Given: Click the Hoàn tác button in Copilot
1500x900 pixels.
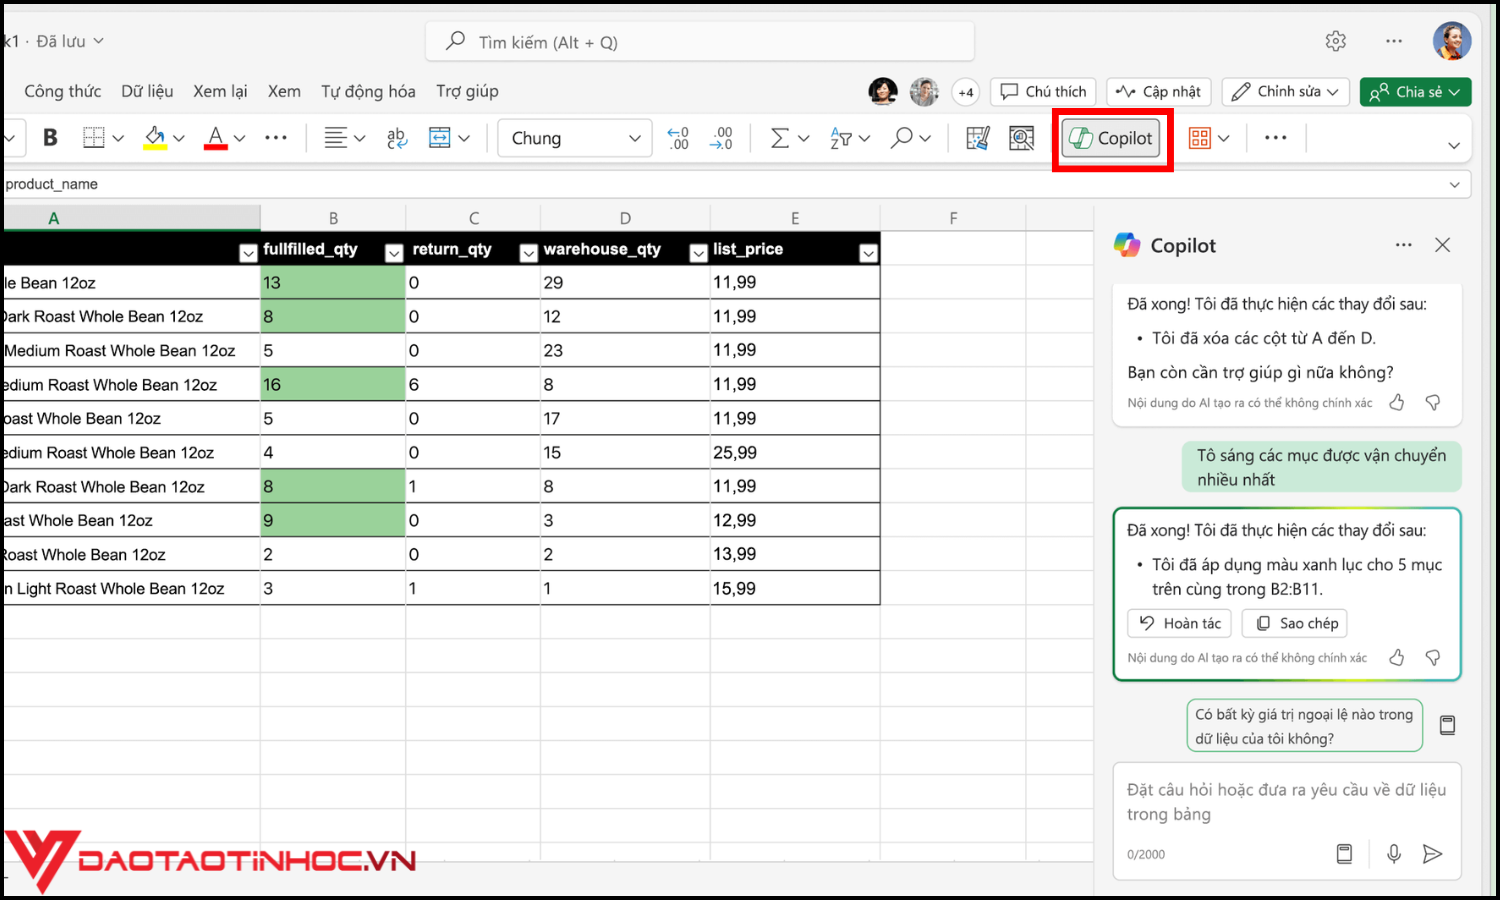Looking at the screenshot, I should (x=1179, y=623).
